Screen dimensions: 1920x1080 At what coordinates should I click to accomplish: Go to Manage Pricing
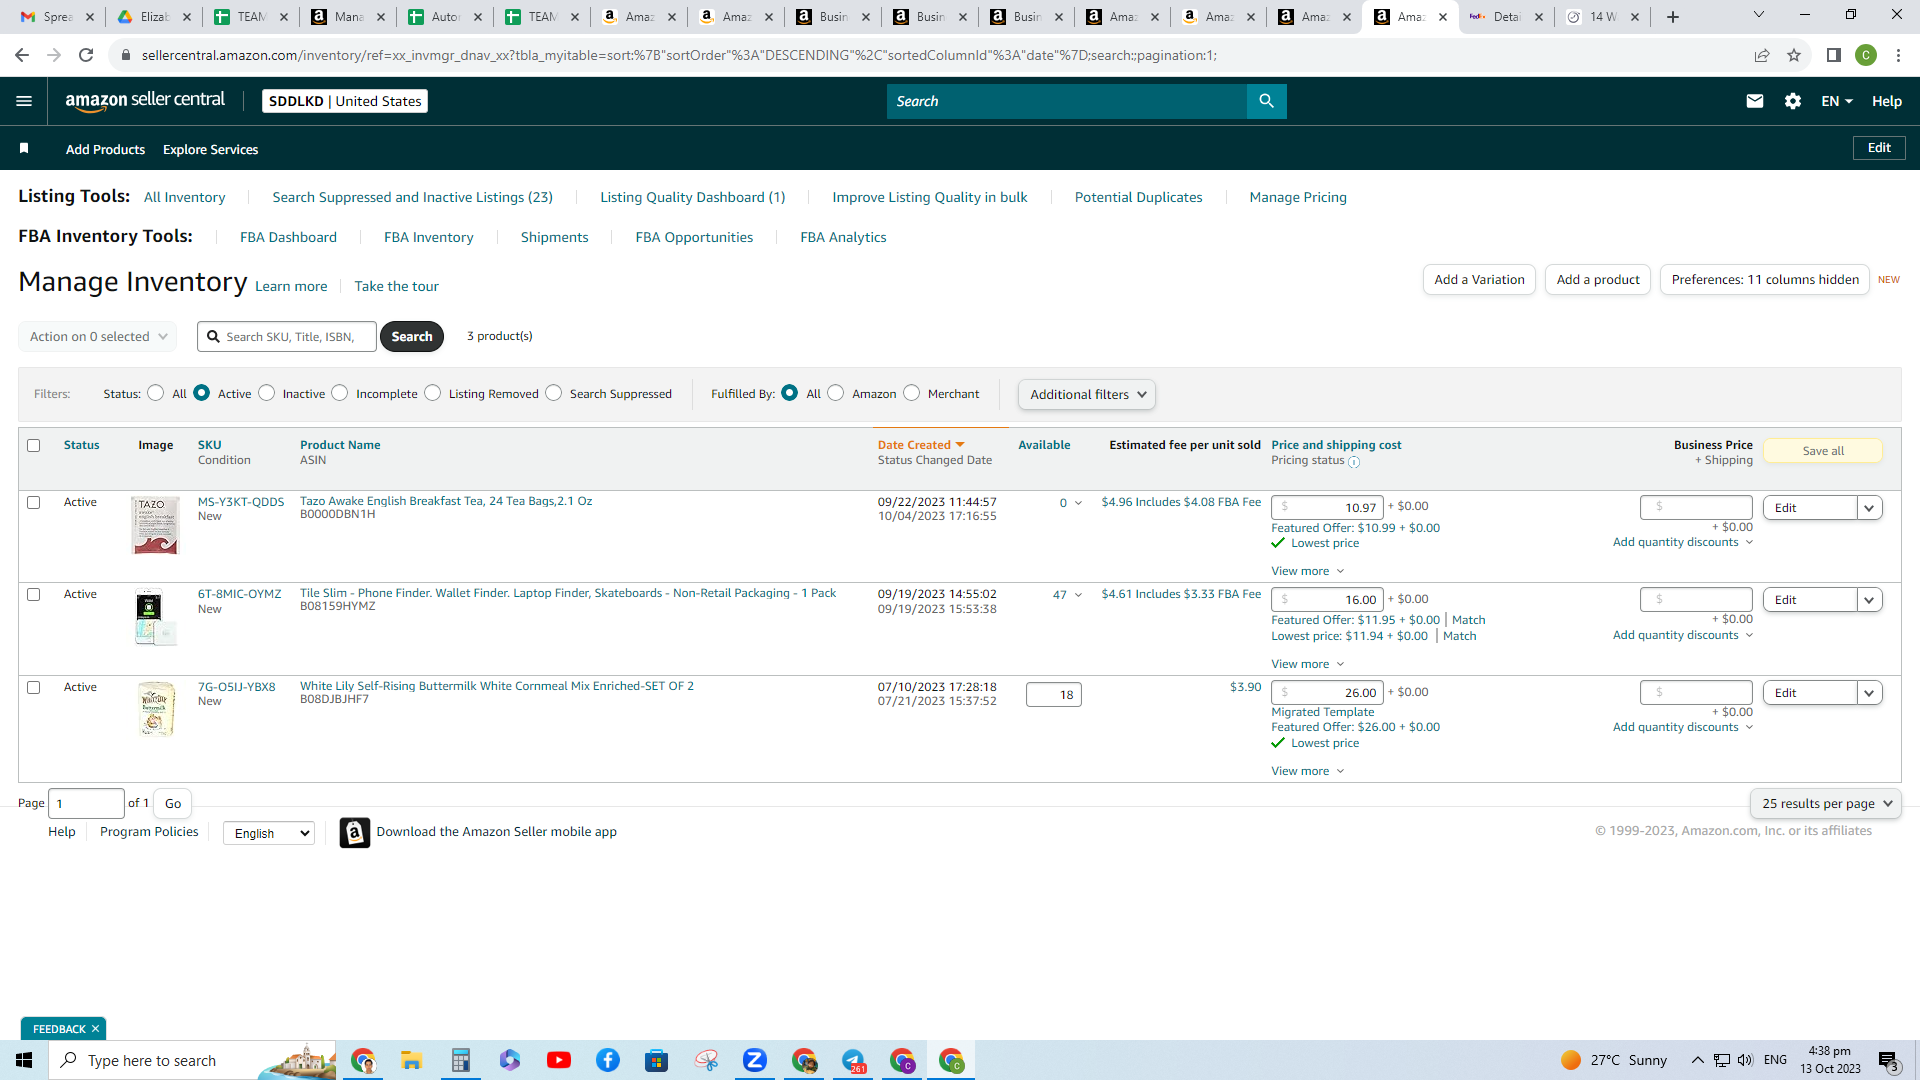(x=1298, y=197)
